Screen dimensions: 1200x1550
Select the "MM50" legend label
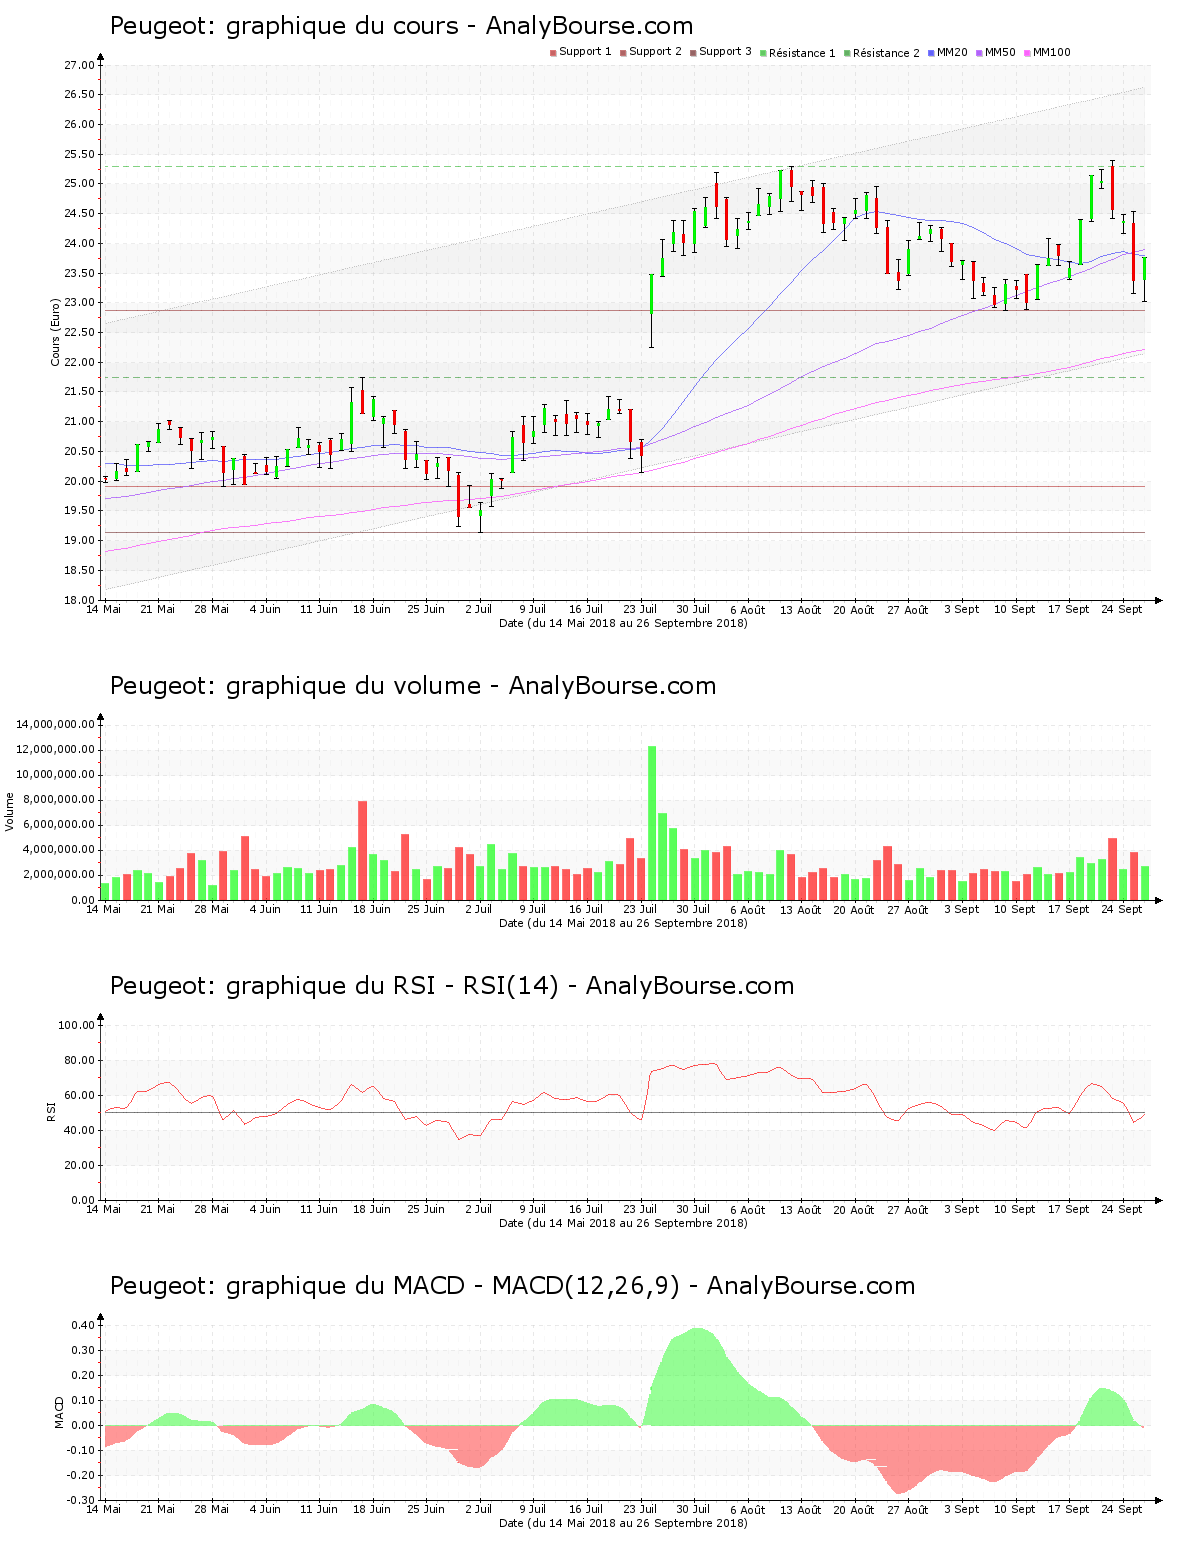[x=1000, y=52]
